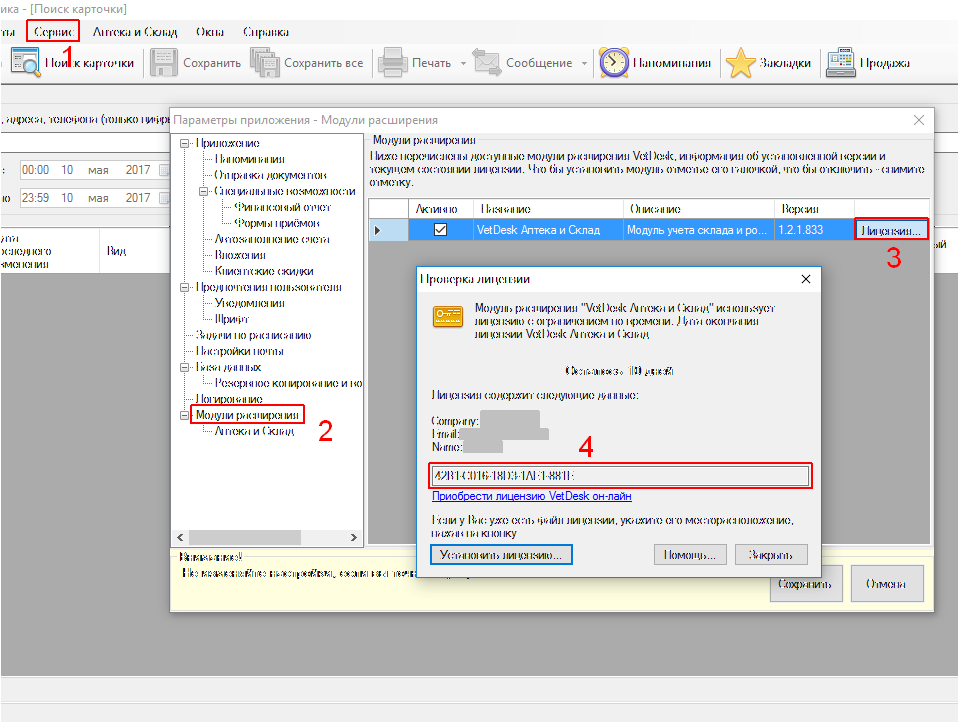Open the Message dropdown arrow

coord(584,63)
